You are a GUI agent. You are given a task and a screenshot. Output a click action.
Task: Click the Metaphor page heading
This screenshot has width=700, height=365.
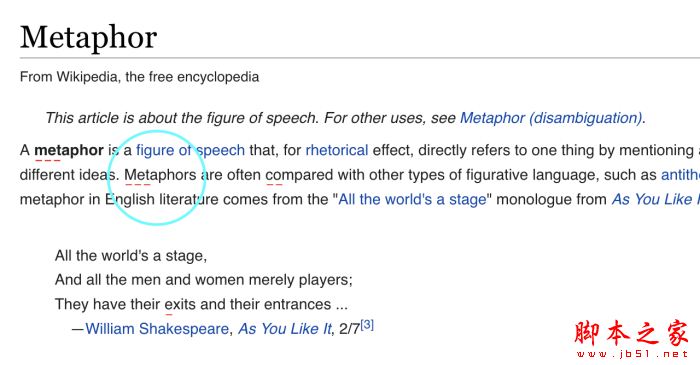(x=88, y=37)
